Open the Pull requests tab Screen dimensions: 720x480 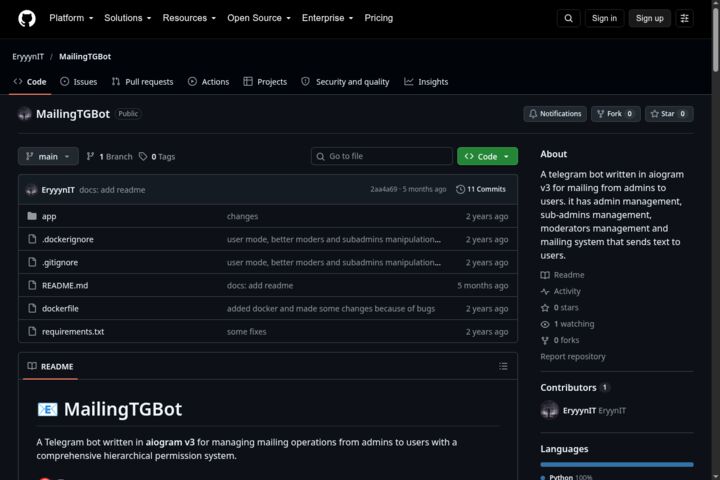pyautogui.click(x=142, y=82)
